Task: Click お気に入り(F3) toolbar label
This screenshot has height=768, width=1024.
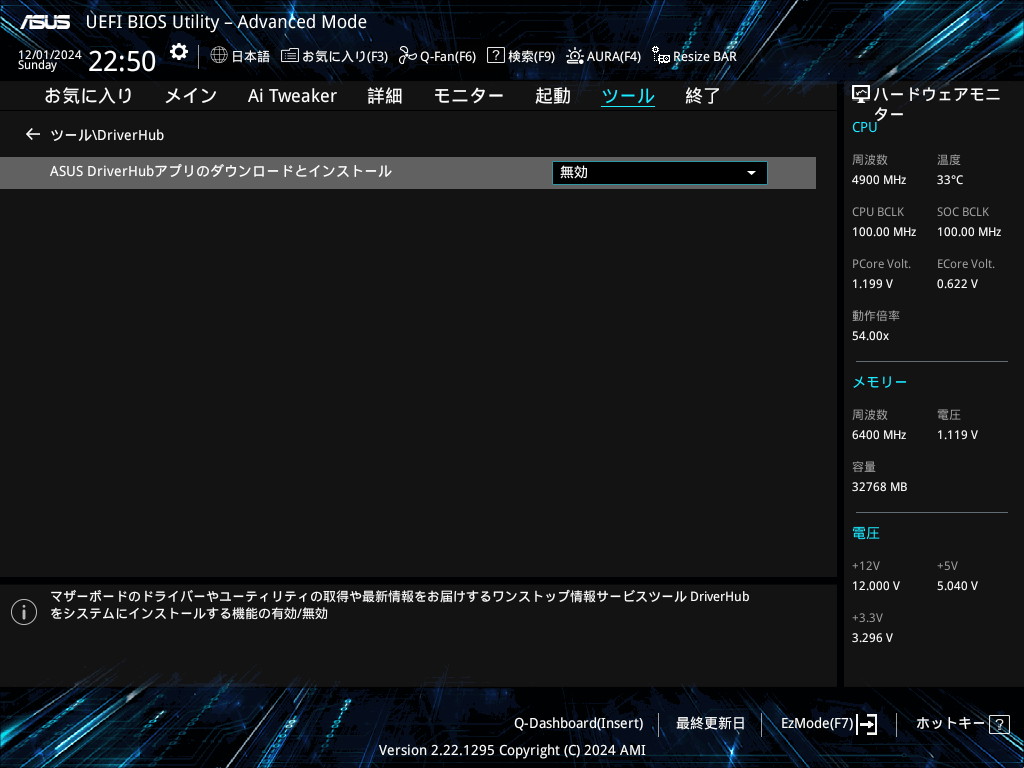Action: 345,56
